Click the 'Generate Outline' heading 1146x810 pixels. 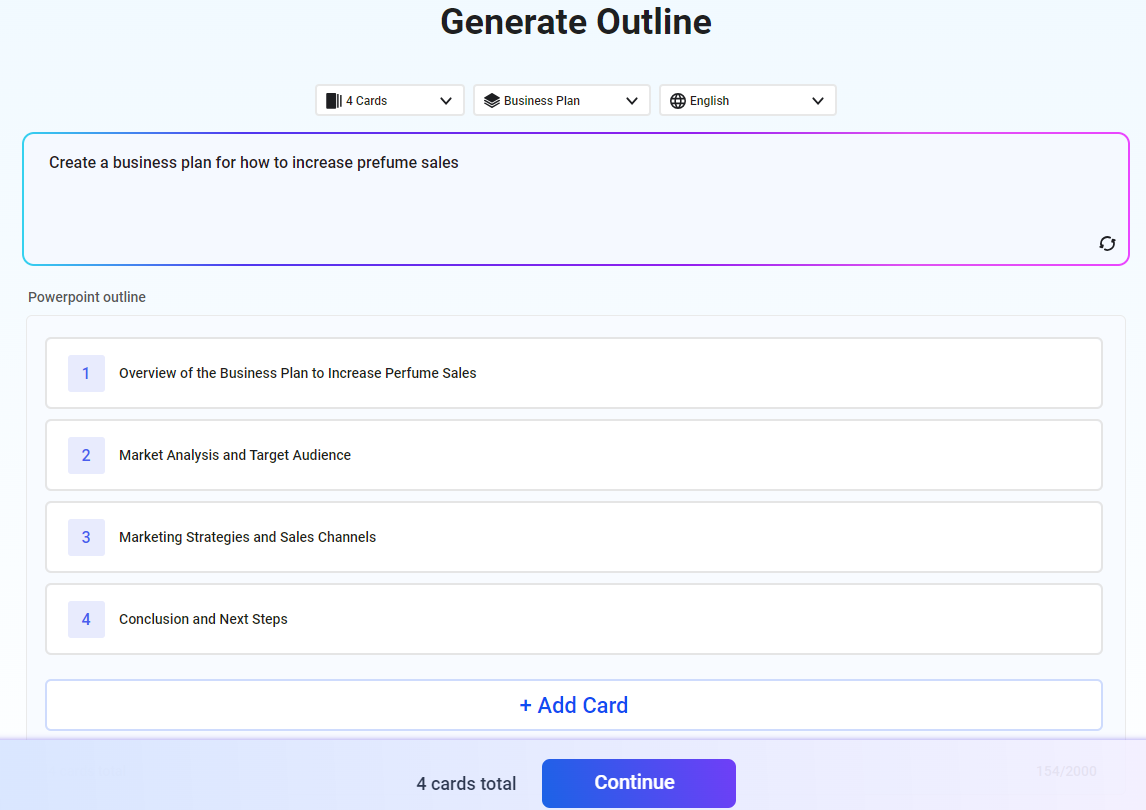[576, 22]
